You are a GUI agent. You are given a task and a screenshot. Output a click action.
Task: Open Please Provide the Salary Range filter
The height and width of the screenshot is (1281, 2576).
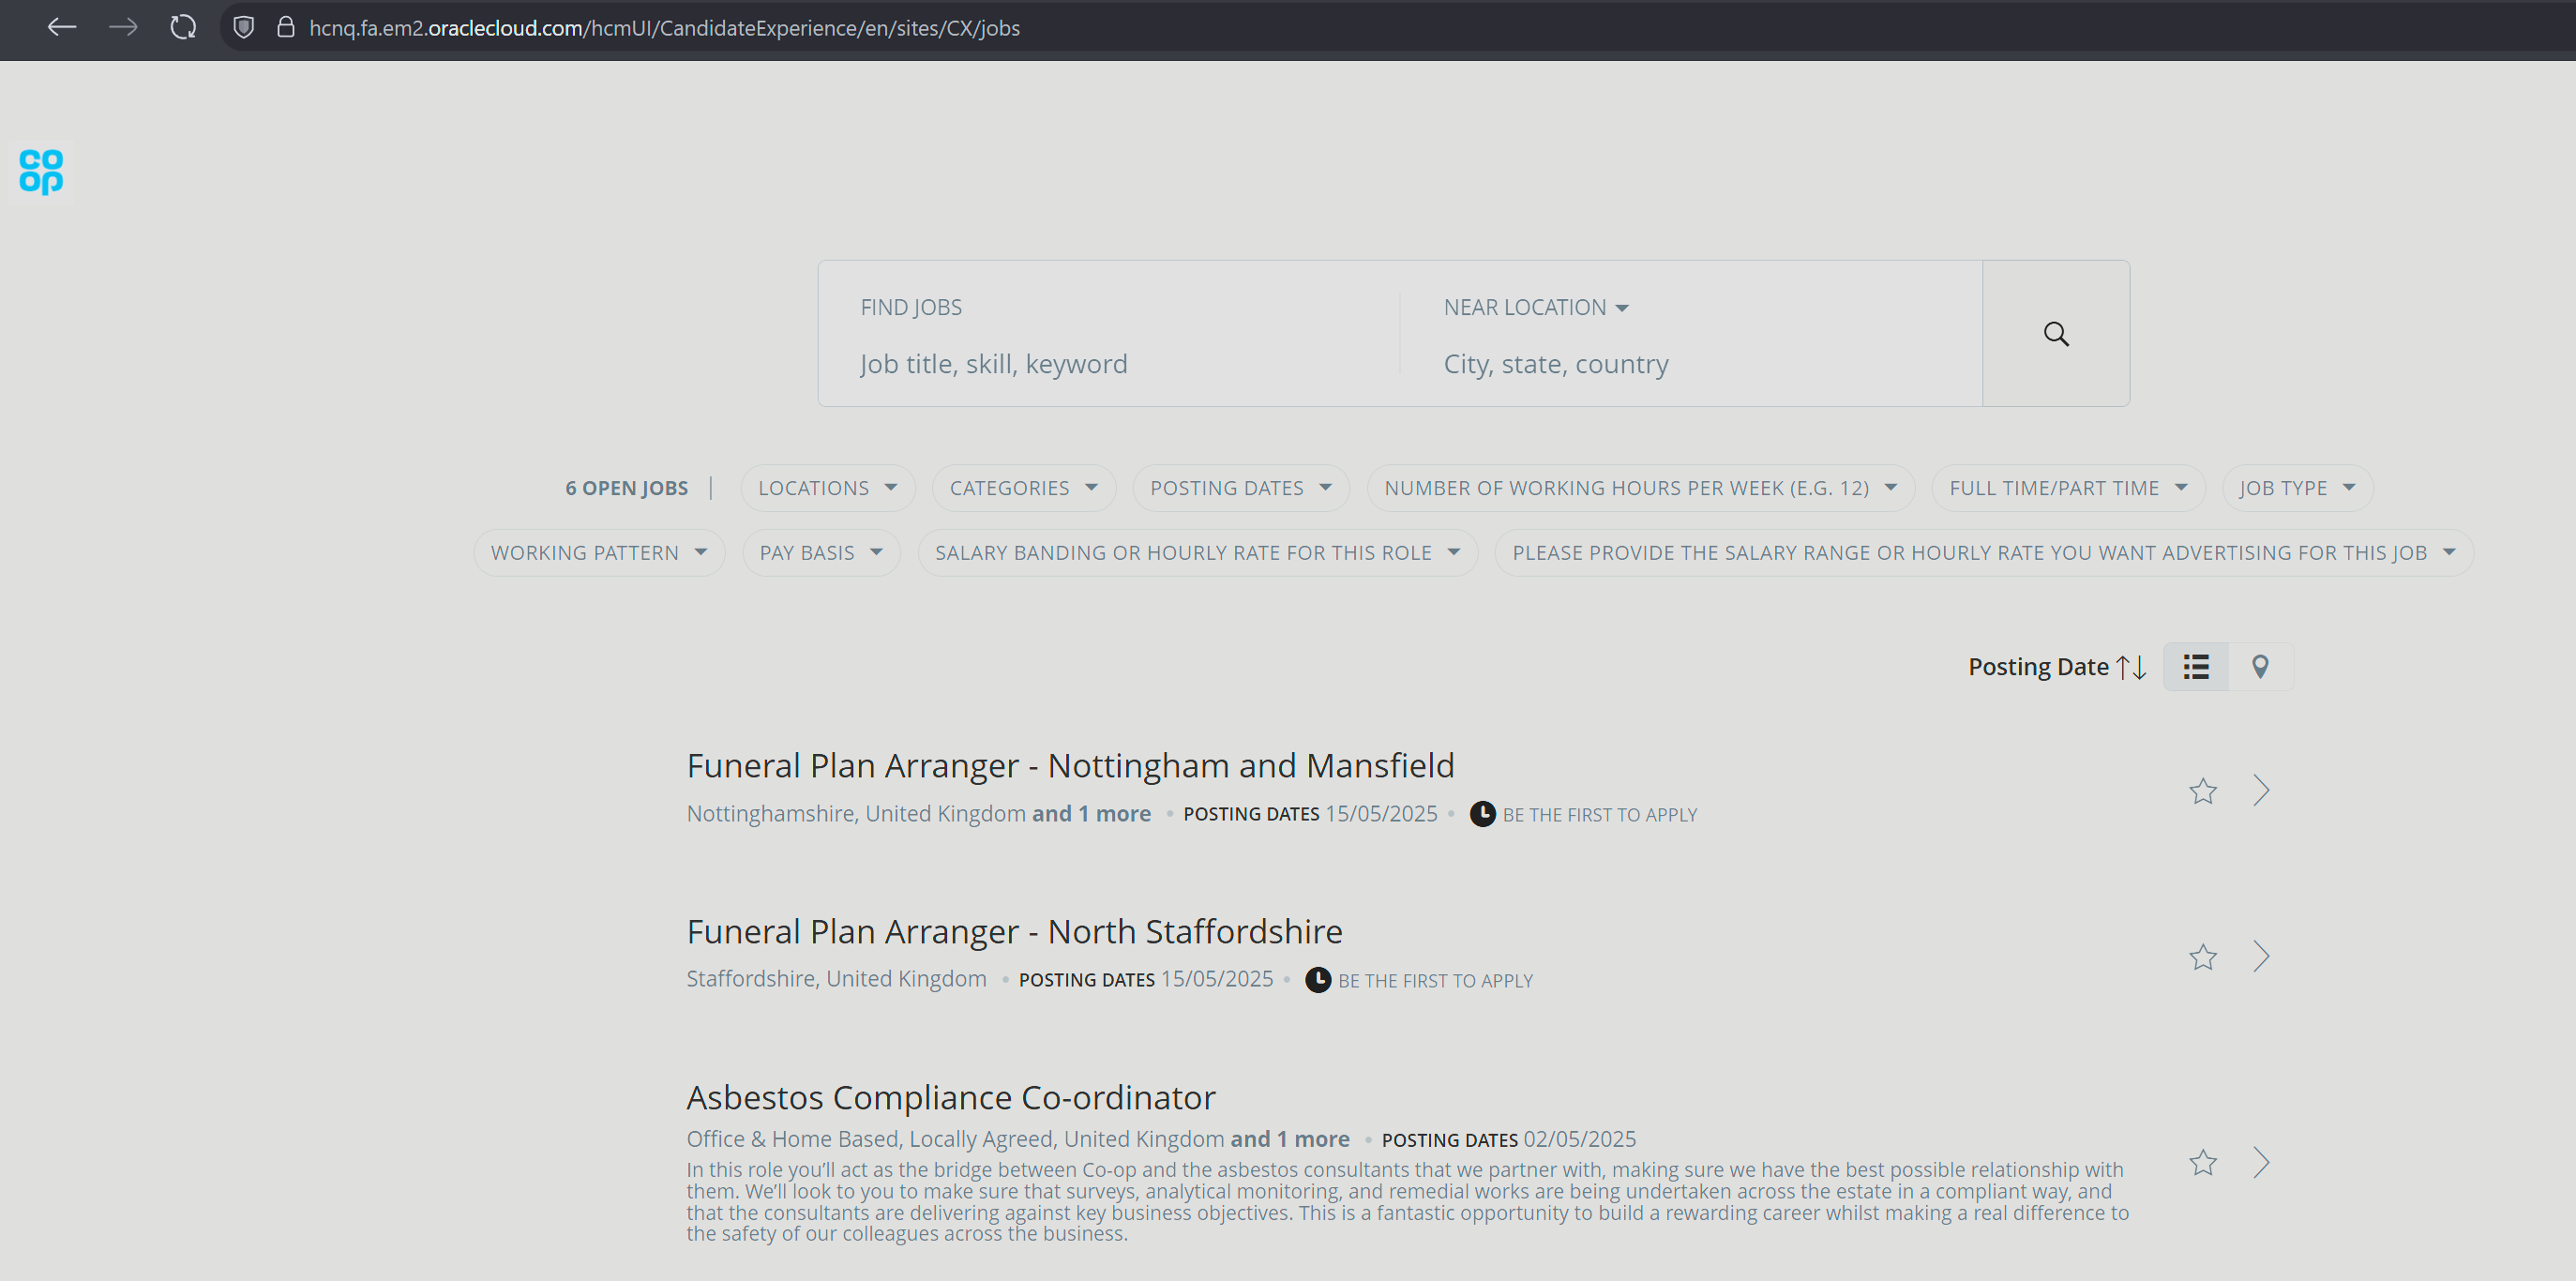click(1984, 553)
